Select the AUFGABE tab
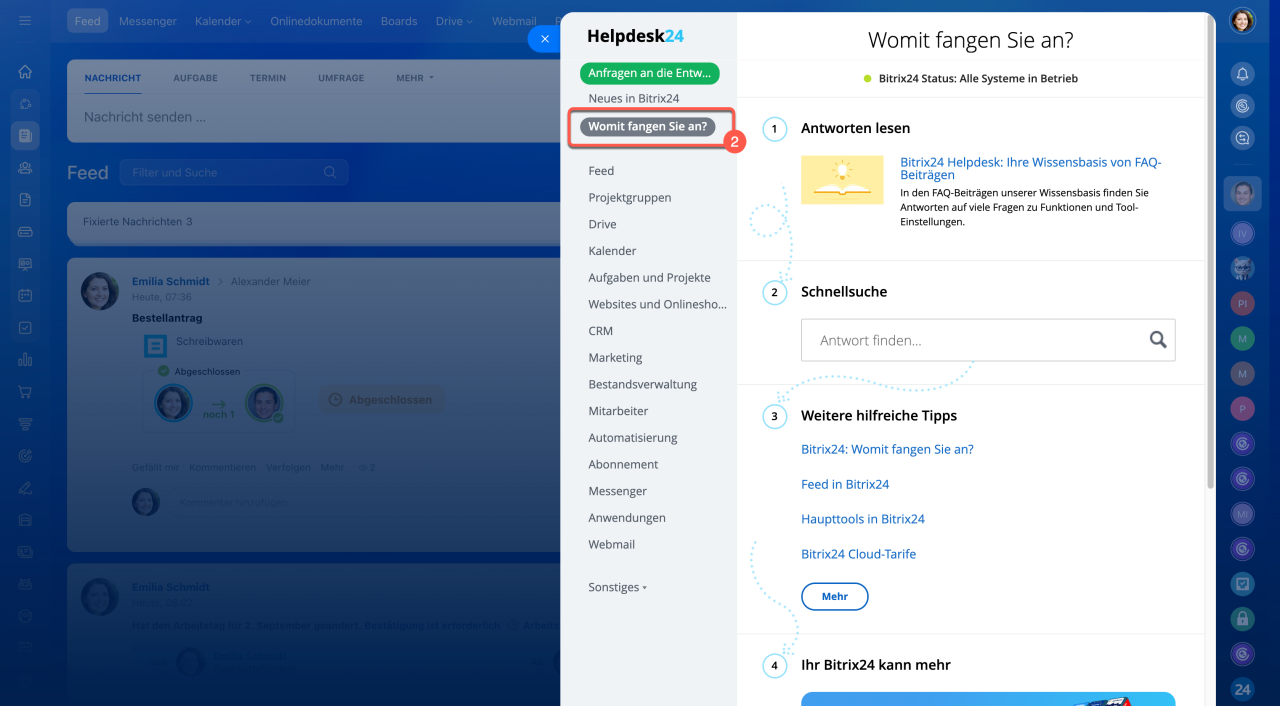1280x706 pixels. click(195, 78)
